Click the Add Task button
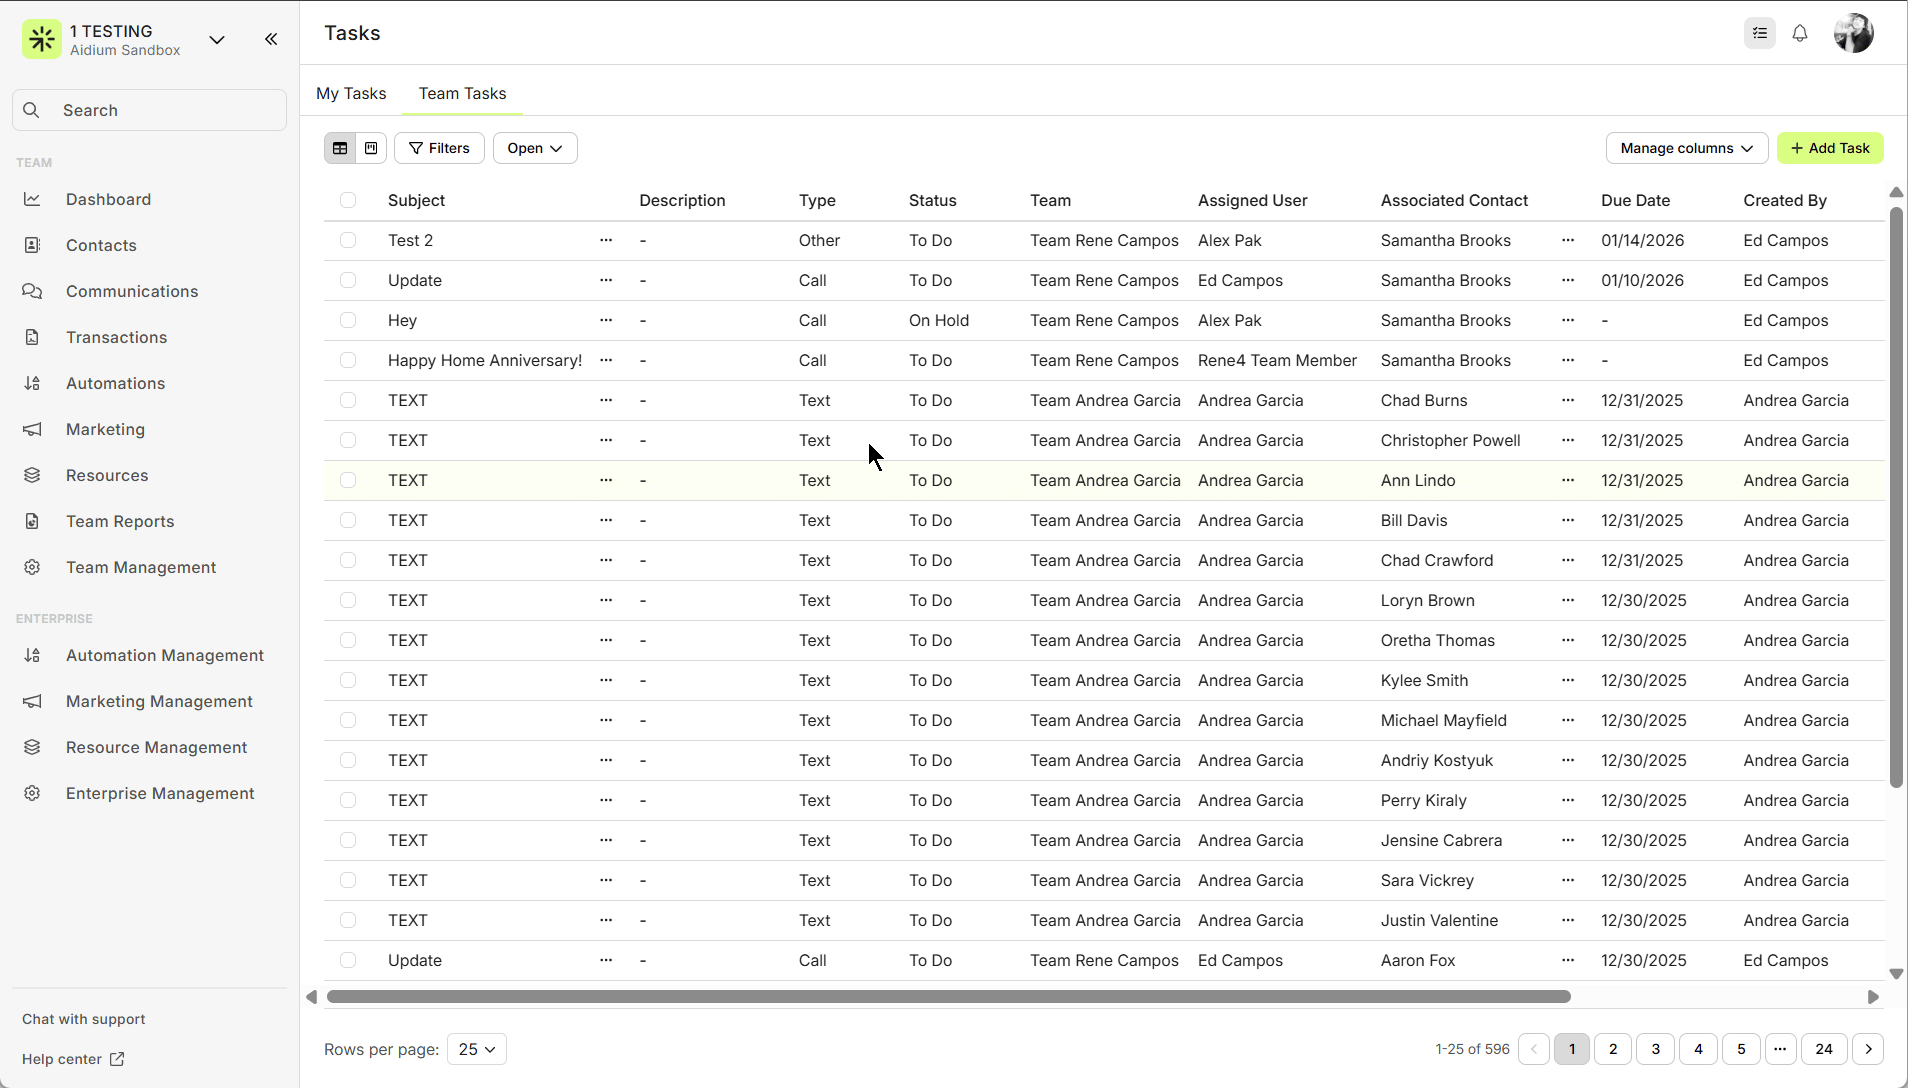The height and width of the screenshot is (1088, 1908). point(1830,148)
